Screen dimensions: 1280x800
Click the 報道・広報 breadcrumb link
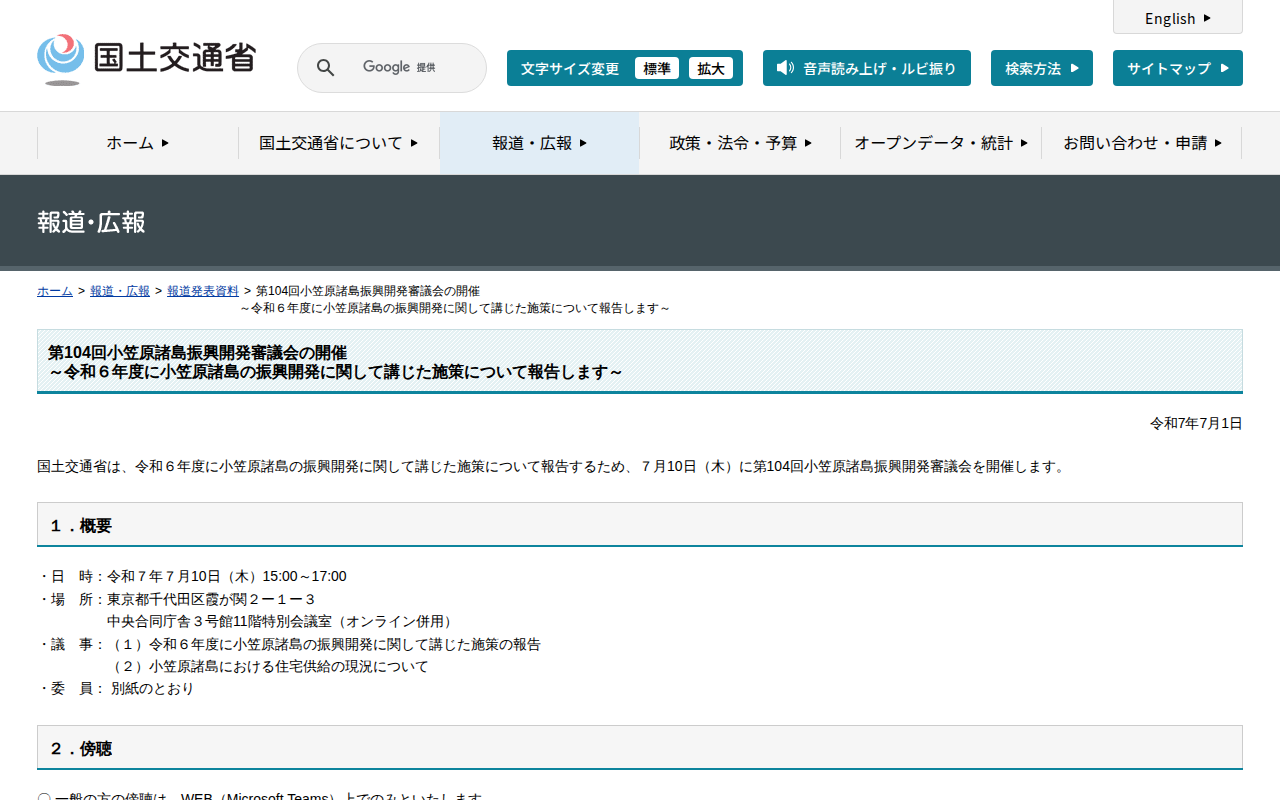click(x=120, y=291)
